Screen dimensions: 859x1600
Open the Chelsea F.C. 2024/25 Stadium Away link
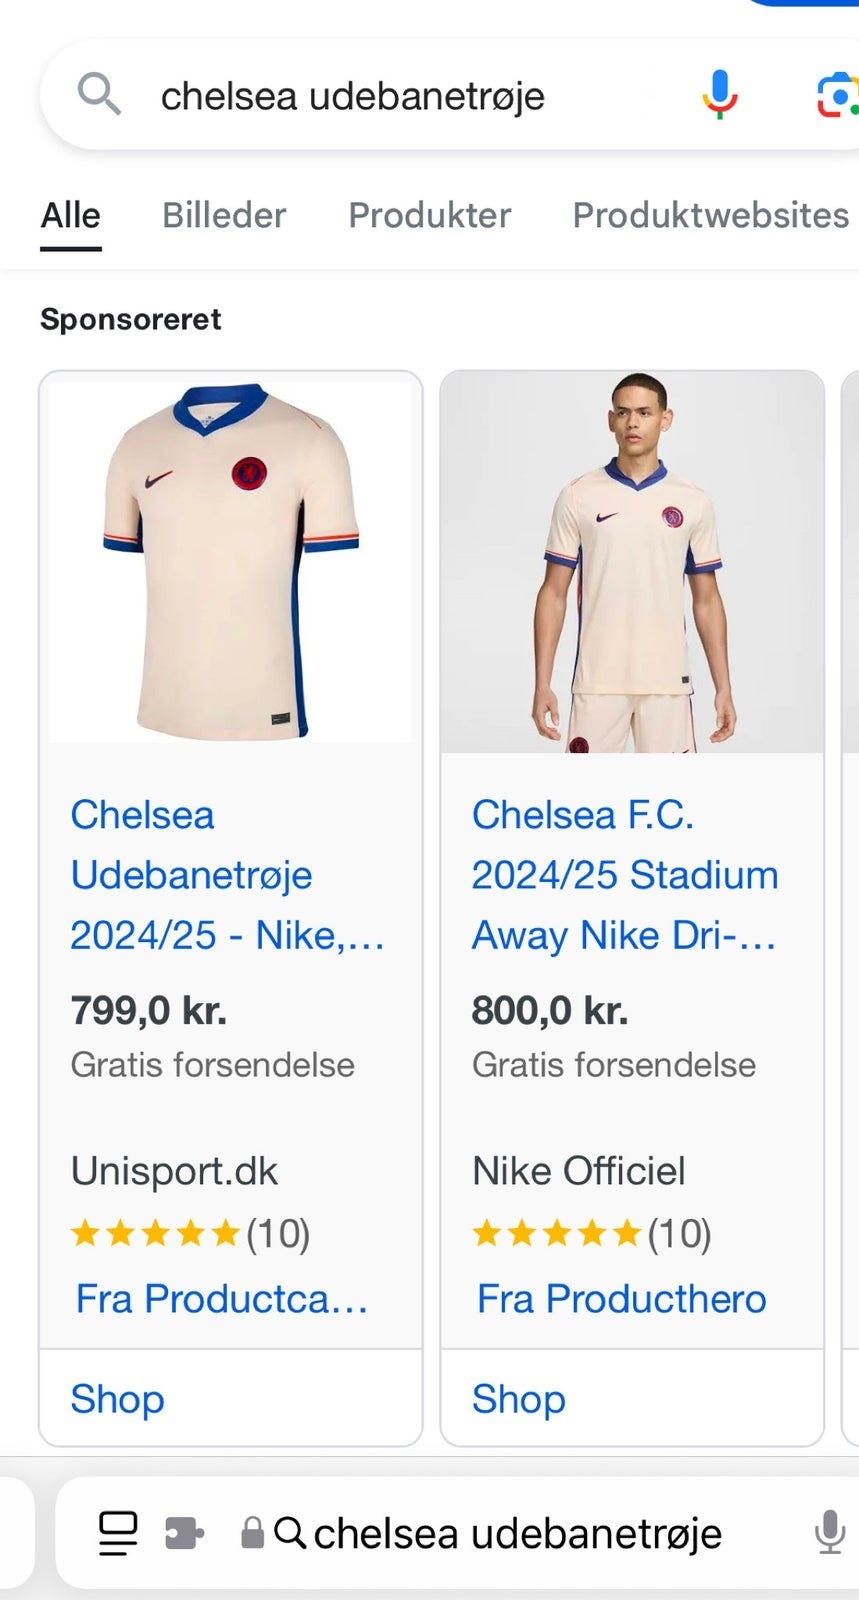point(624,875)
